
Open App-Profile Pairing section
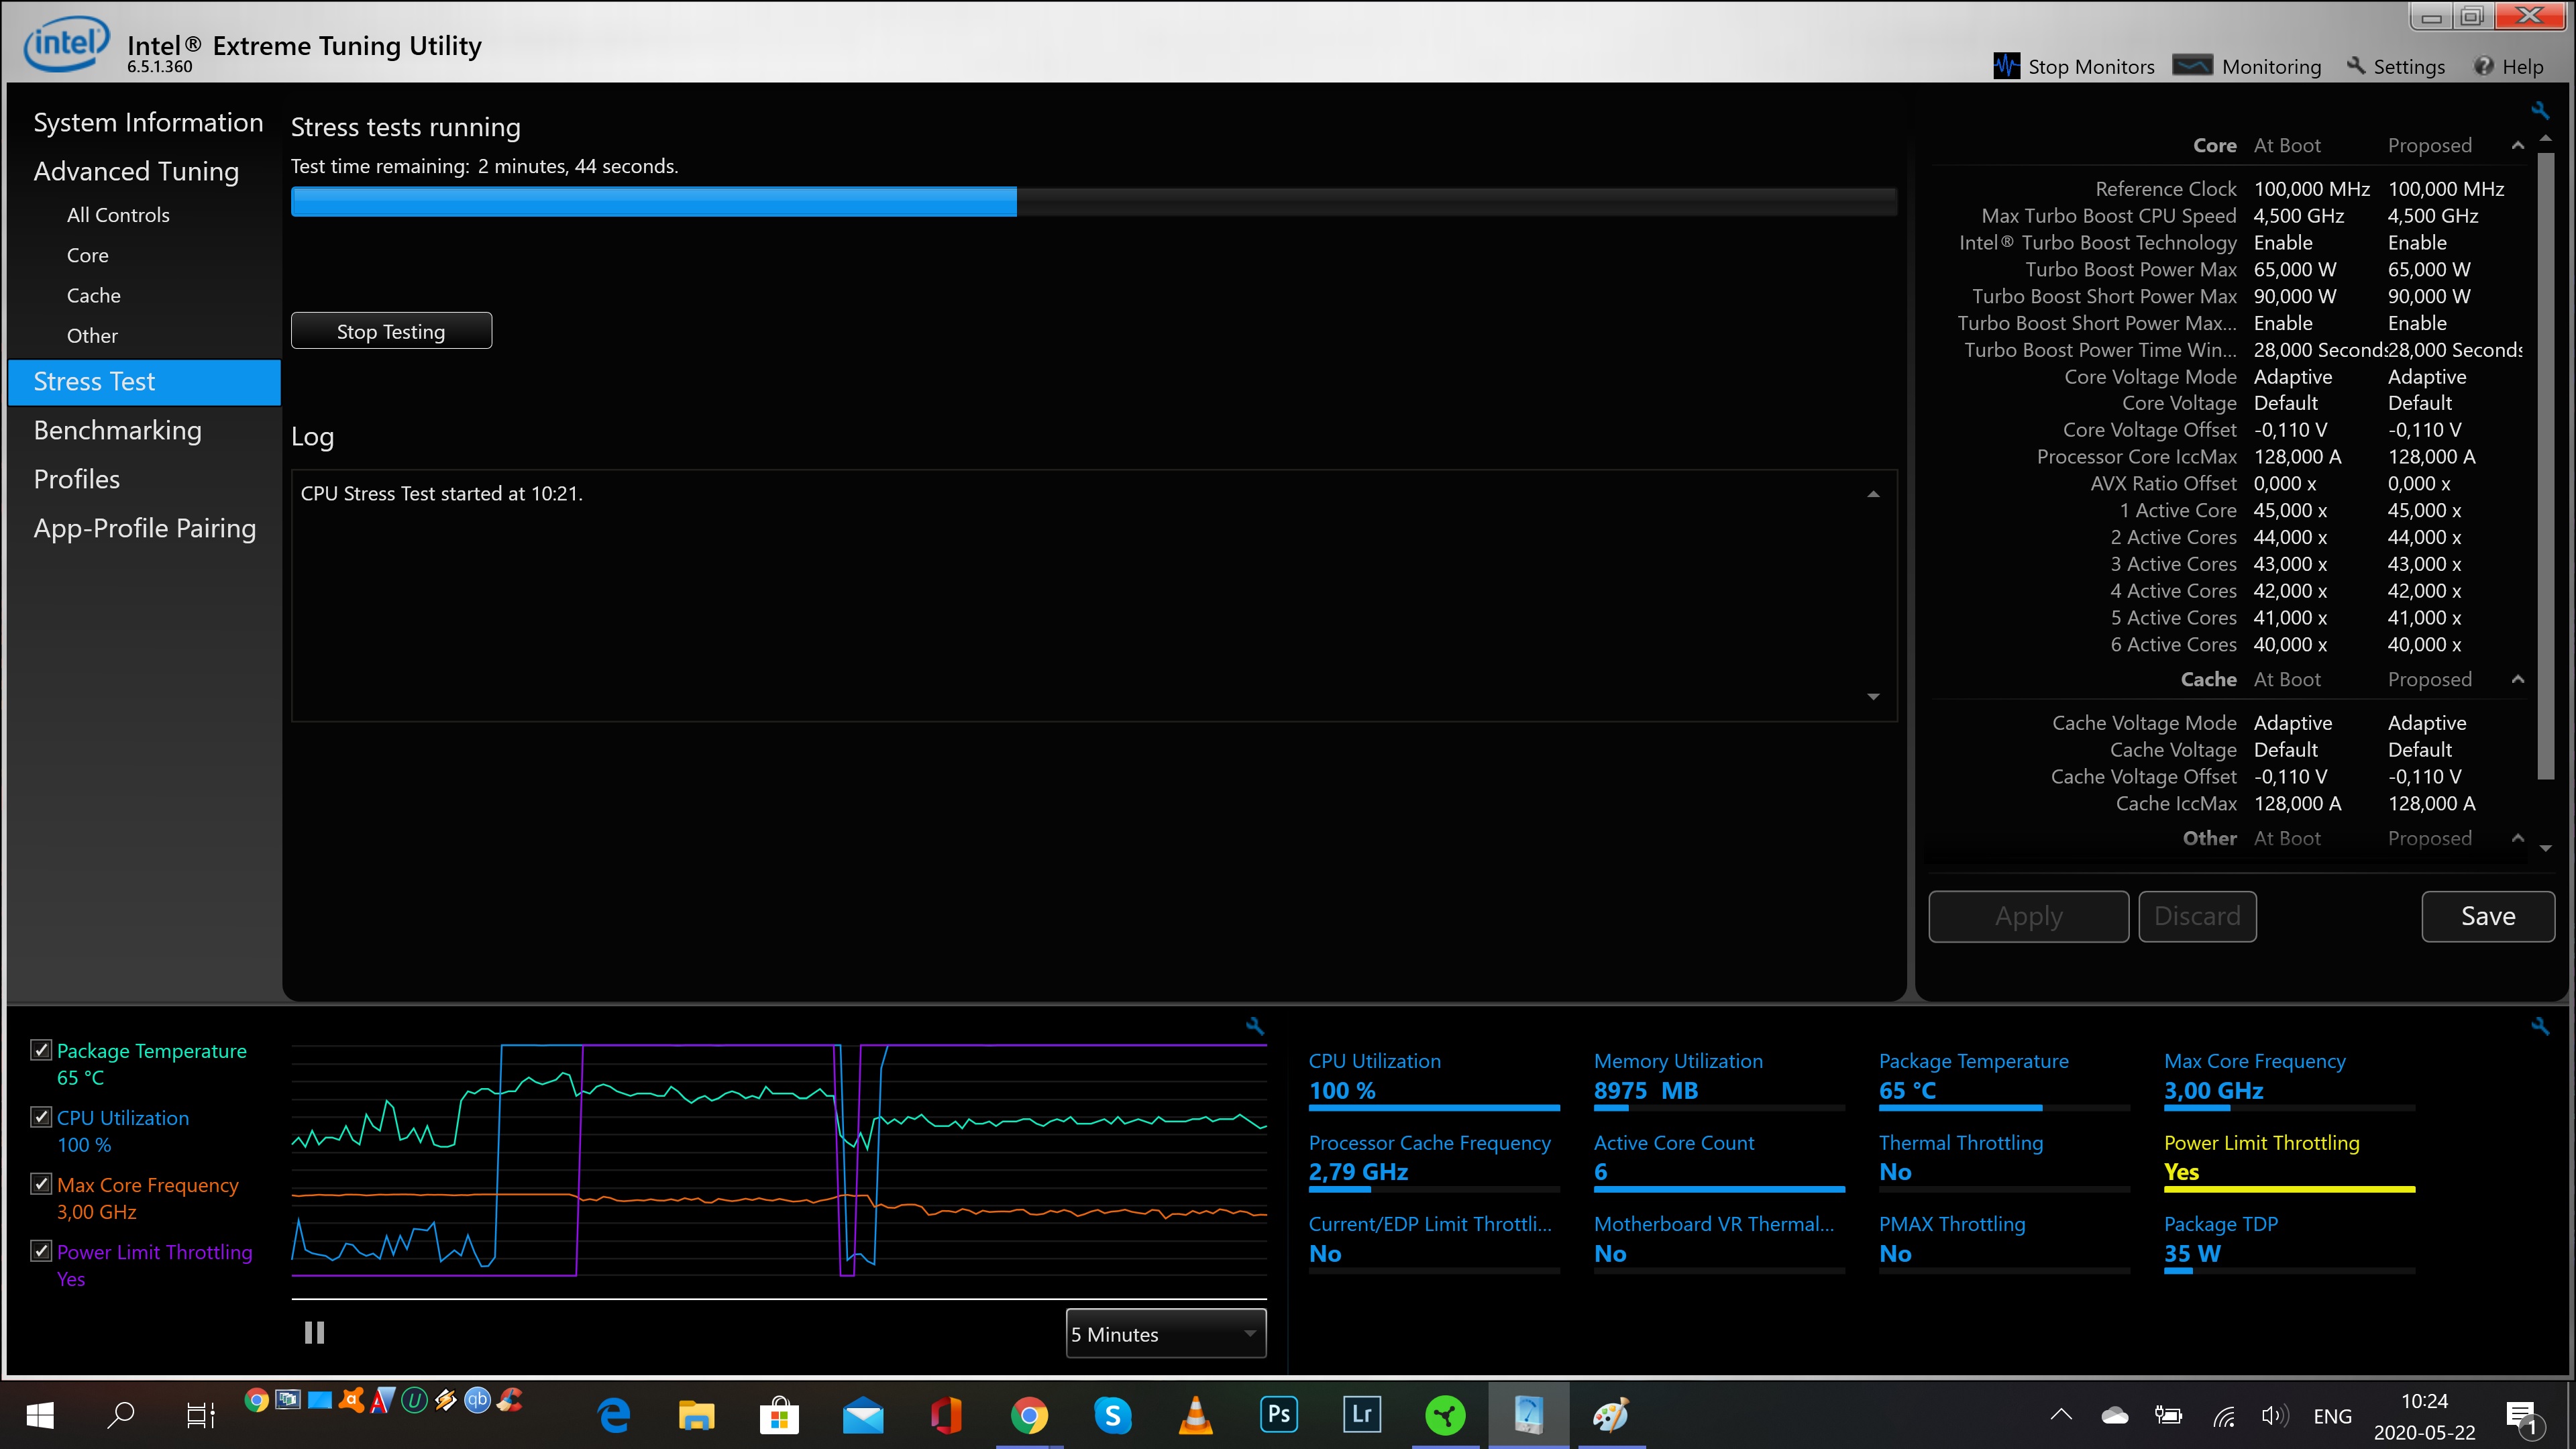144,528
